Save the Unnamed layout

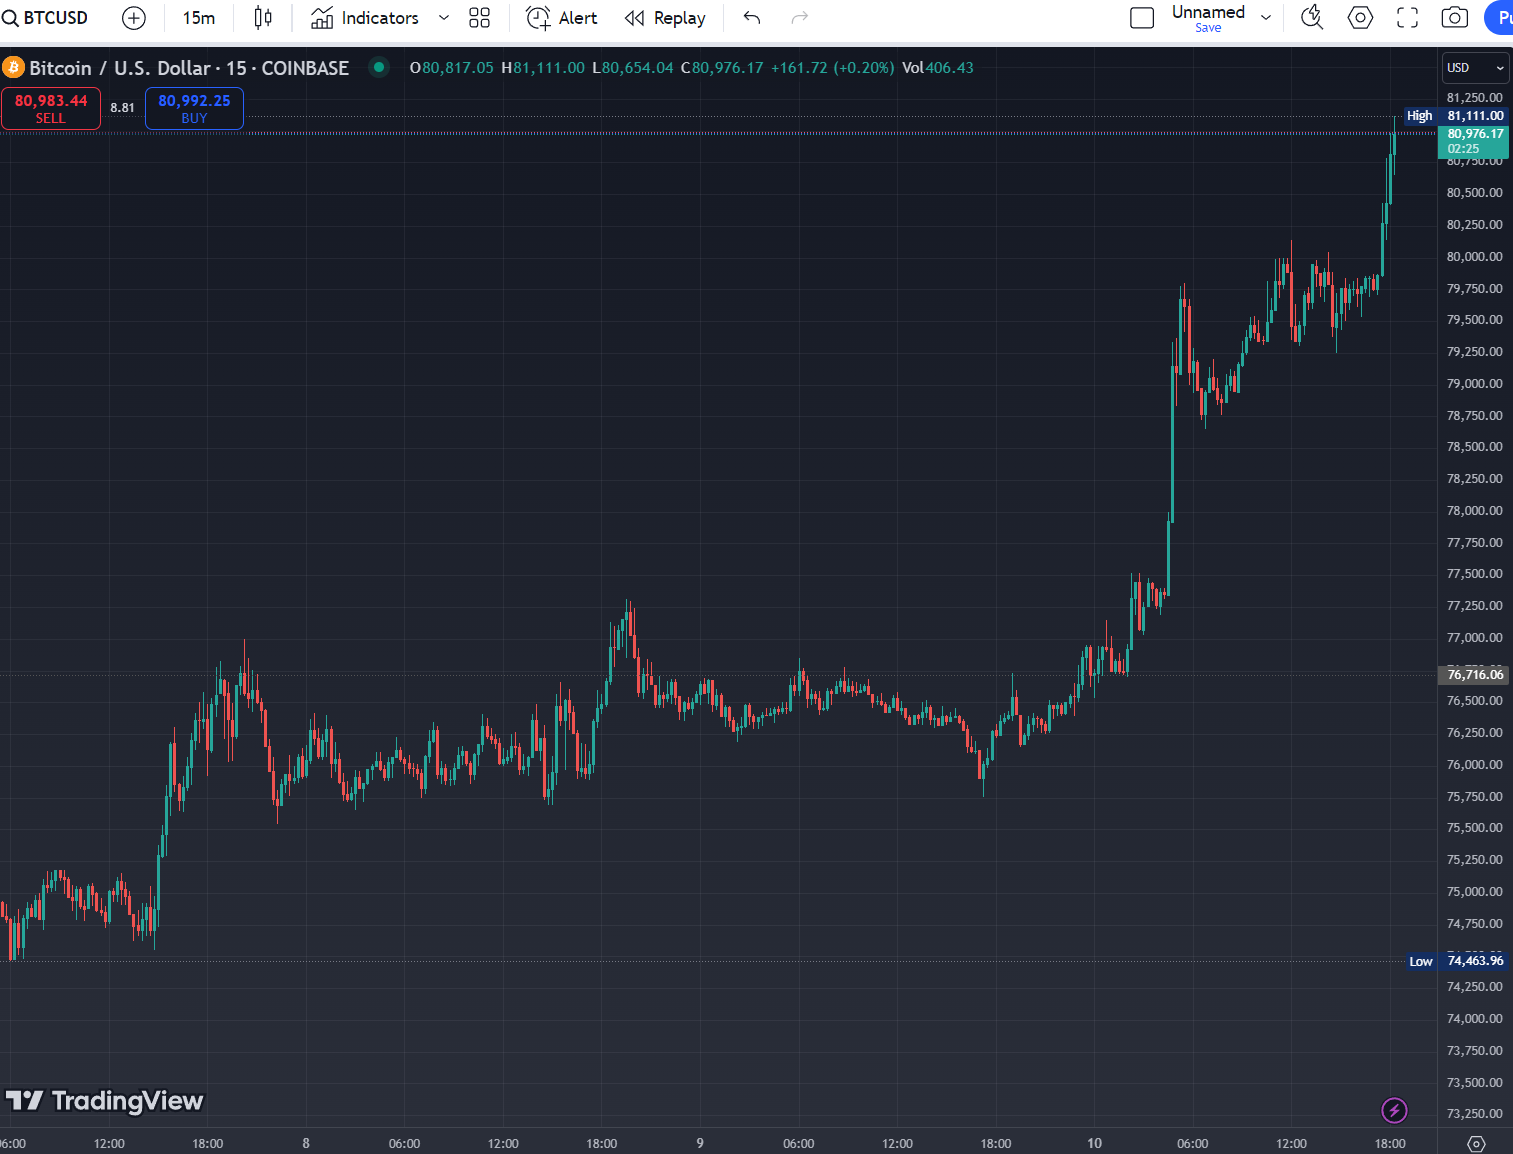coord(1208,27)
